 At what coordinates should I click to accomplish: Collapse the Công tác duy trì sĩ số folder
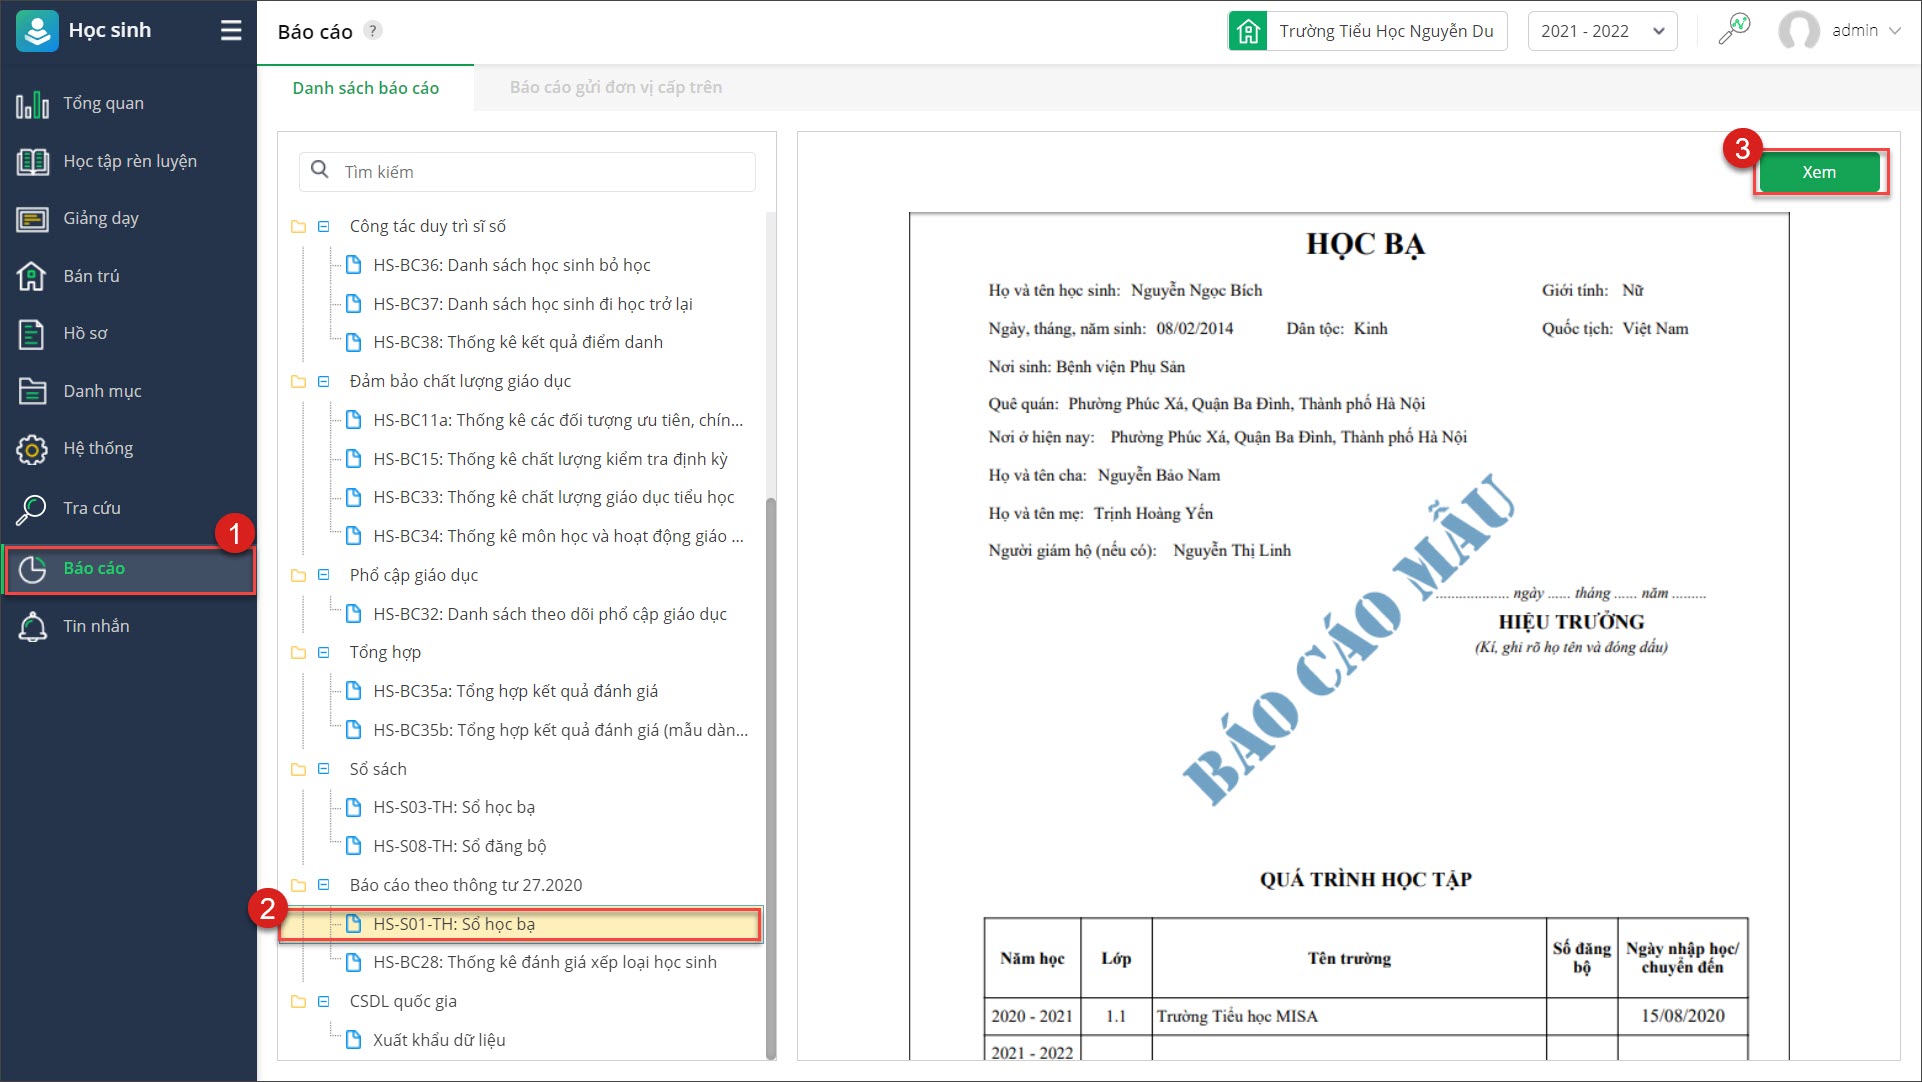coord(323,227)
